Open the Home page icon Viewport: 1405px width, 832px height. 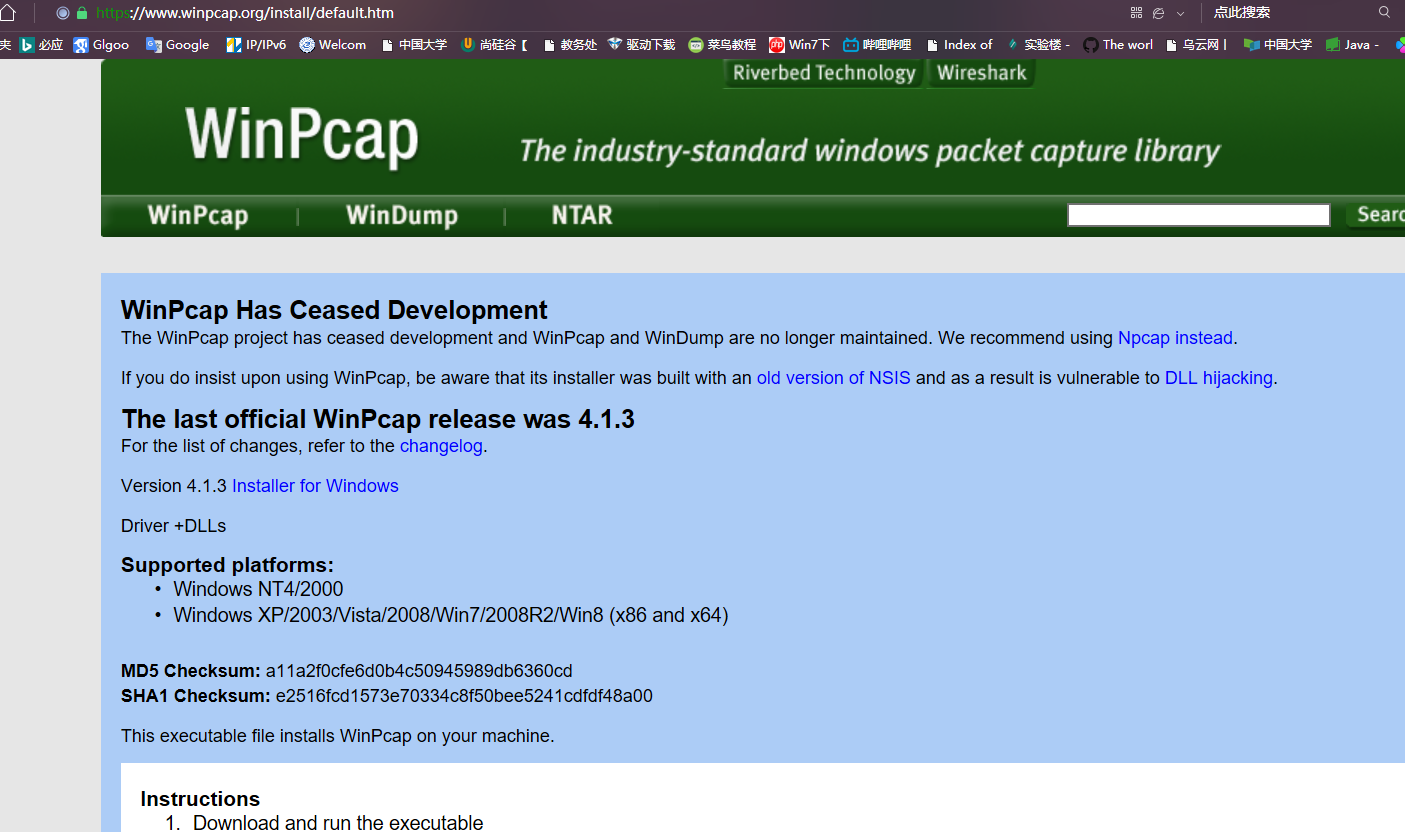(x=10, y=13)
